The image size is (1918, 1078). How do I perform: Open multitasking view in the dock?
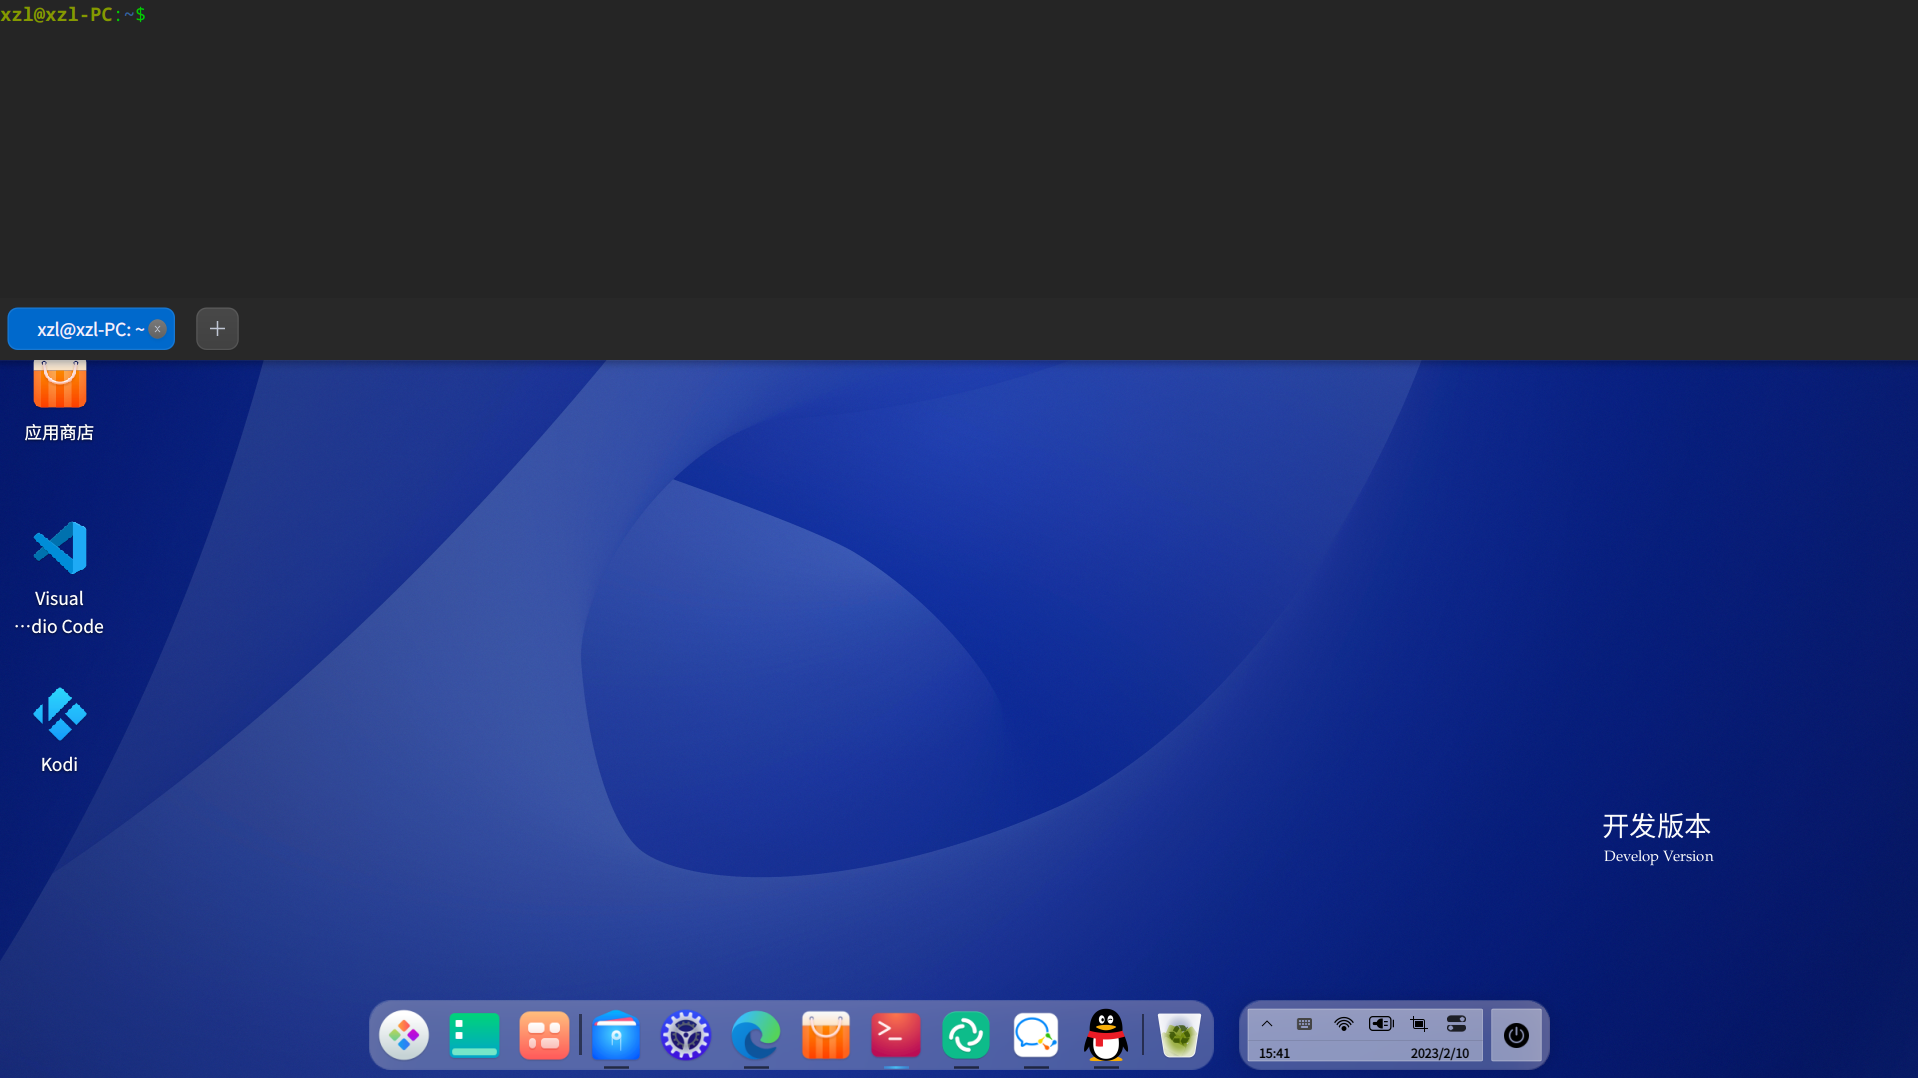tap(544, 1035)
